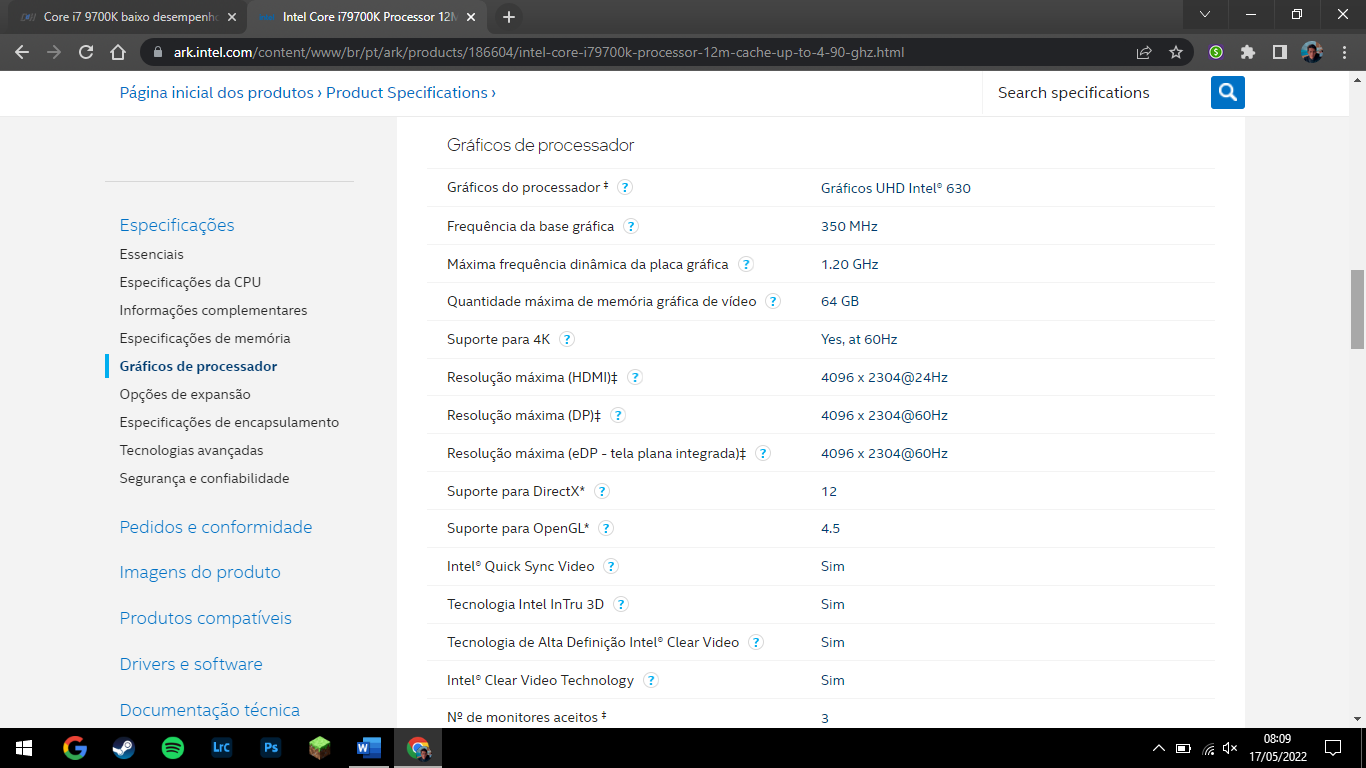Go to Informações complementares section

[x=213, y=310]
